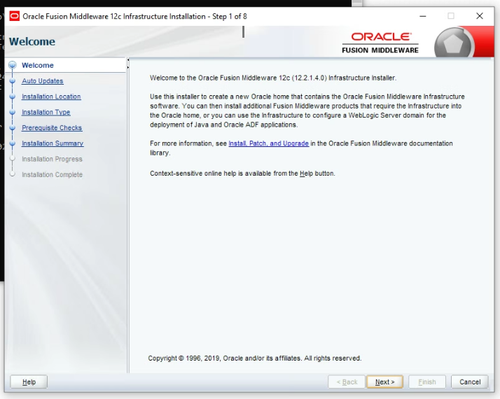Click the Welcome page heading
The height and width of the screenshot is (399, 500).
tap(32, 42)
